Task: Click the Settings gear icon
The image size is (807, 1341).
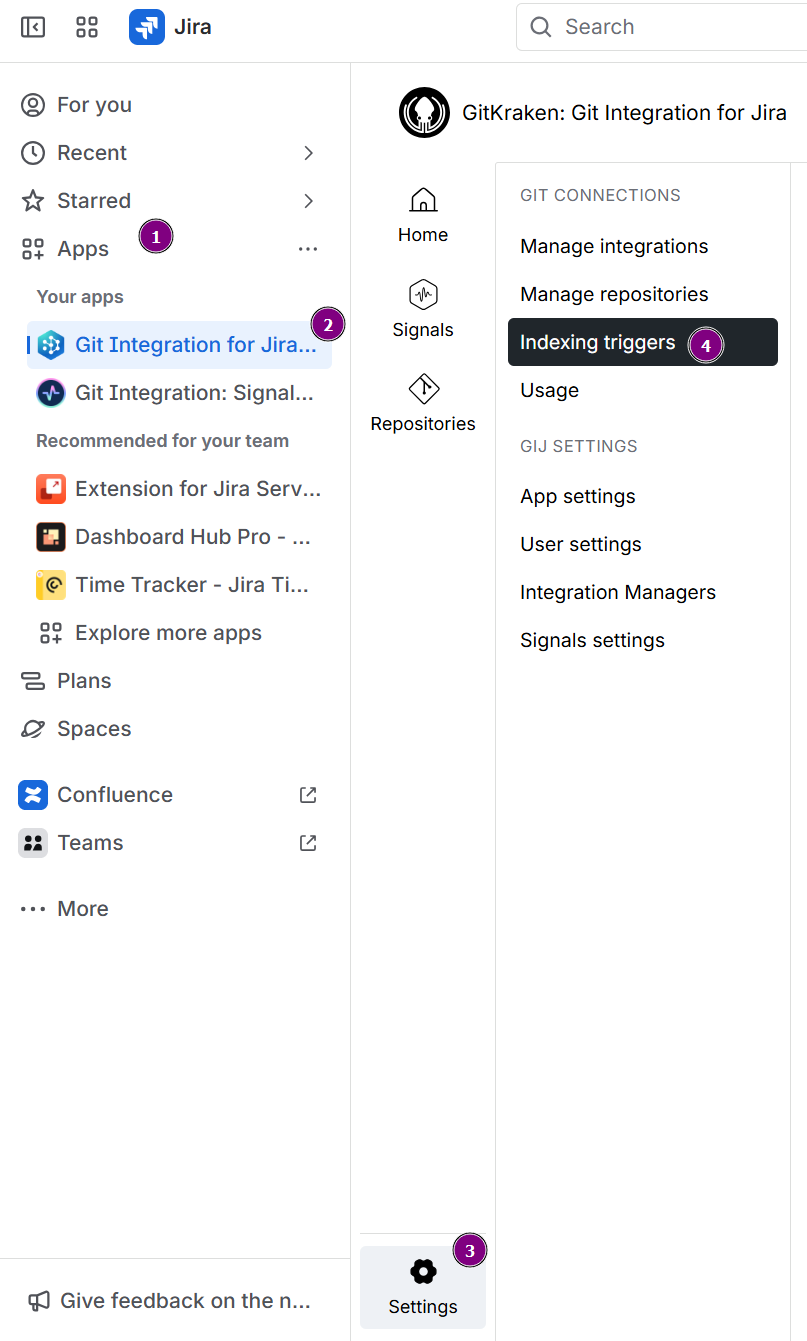Action: (423, 1272)
